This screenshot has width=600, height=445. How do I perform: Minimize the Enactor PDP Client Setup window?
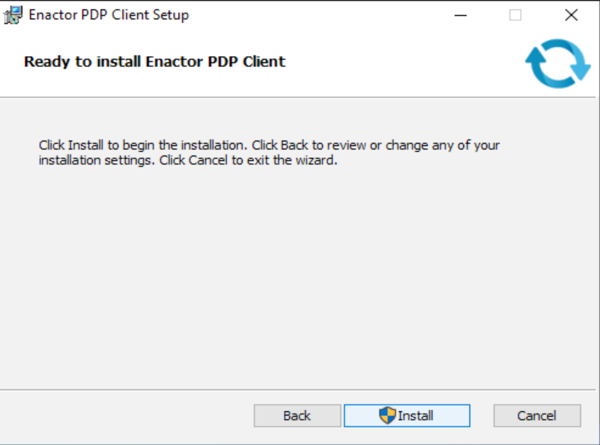[x=460, y=15]
